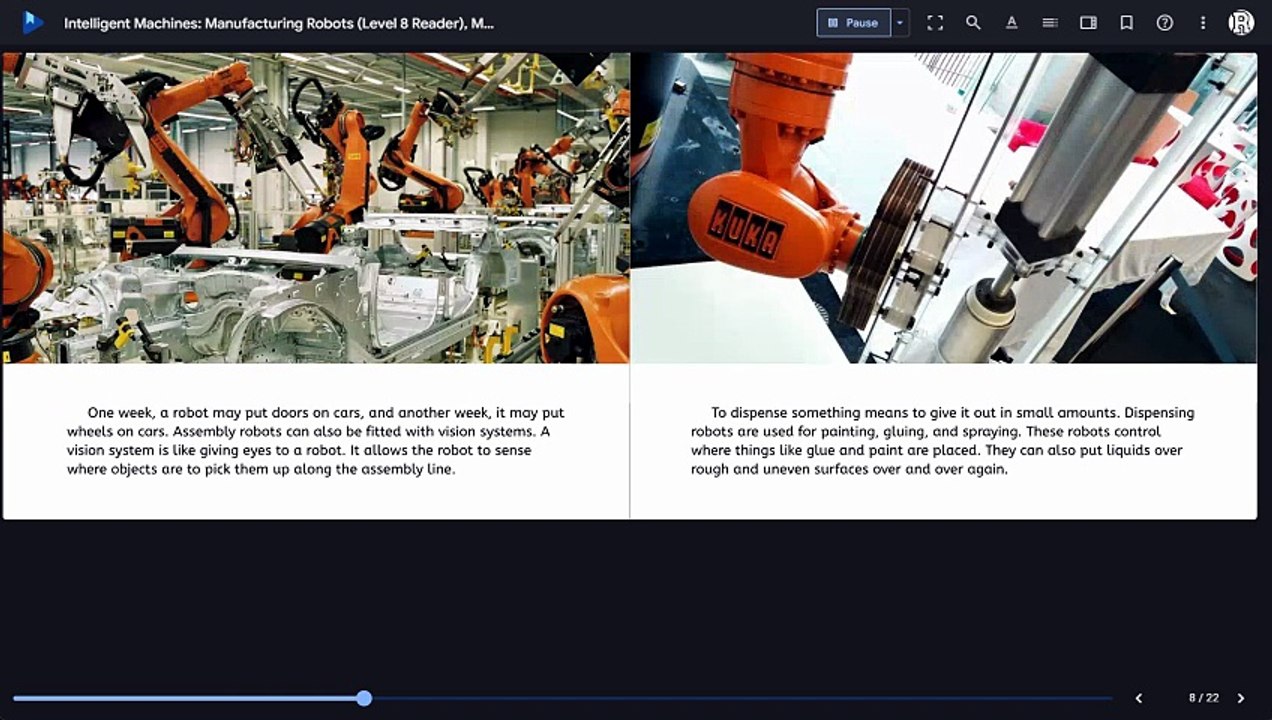This screenshot has width=1272, height=720.
Task: Open the account profile avatar
Action: pos(1241,22)
